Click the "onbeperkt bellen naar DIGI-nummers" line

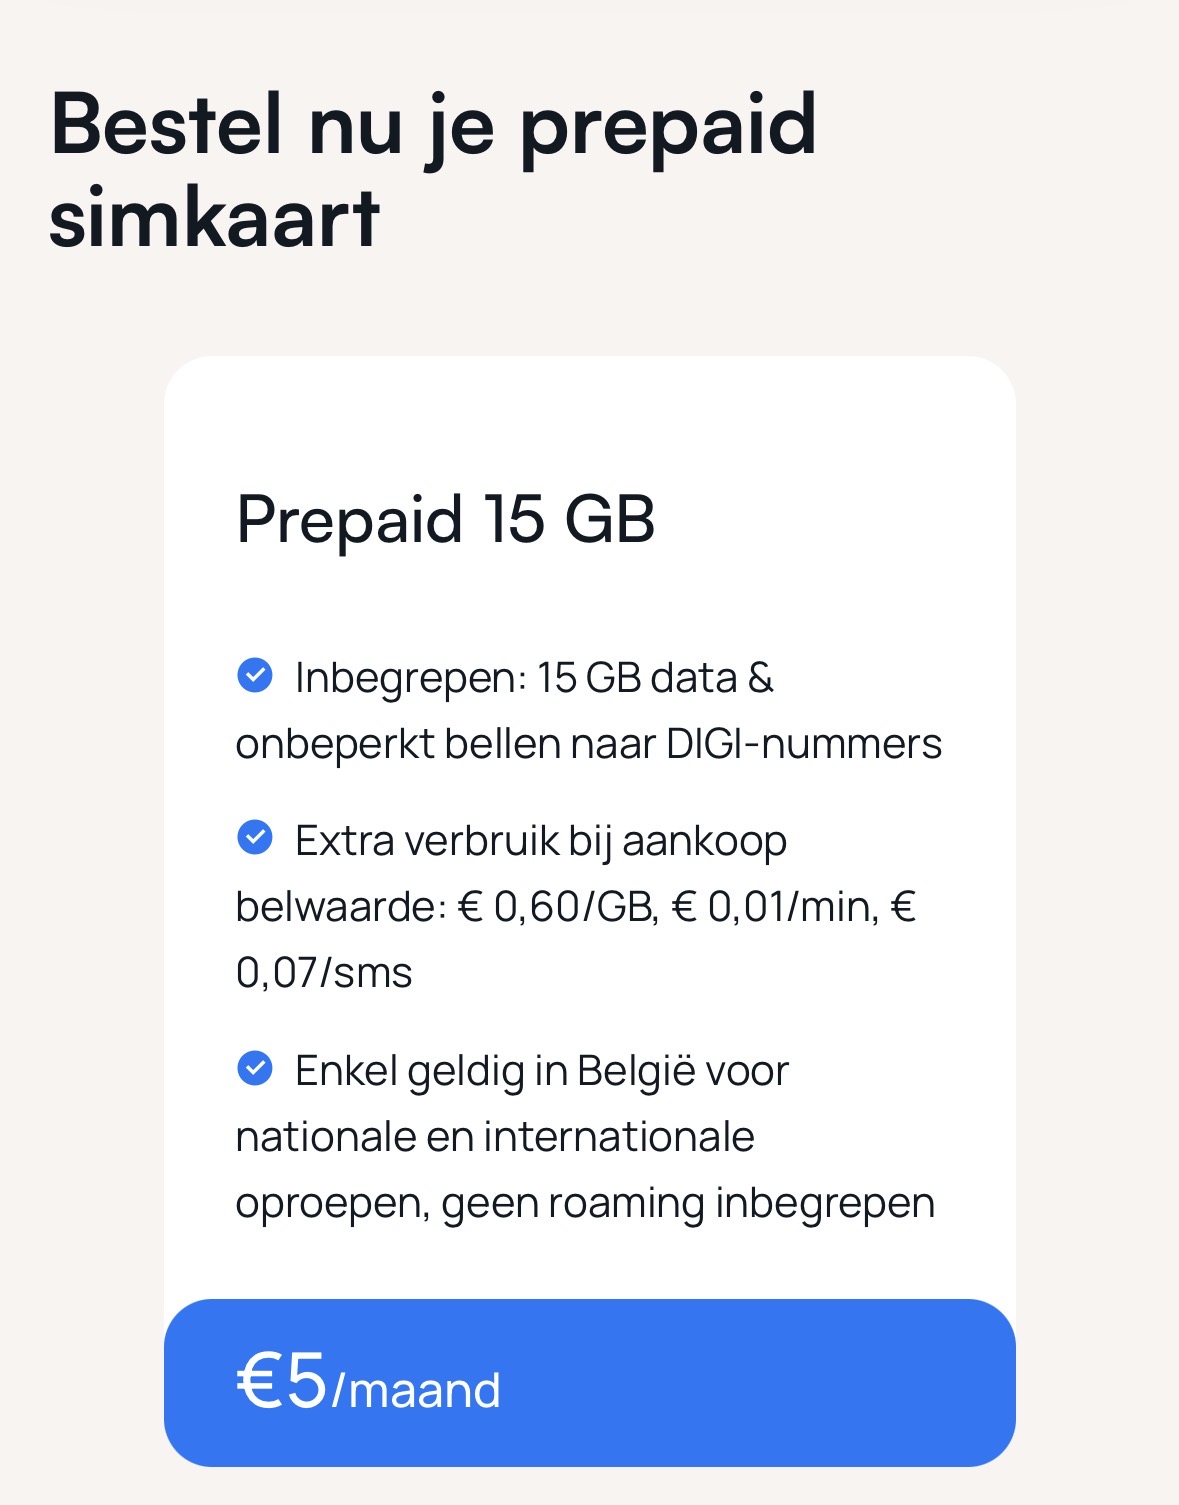coord(588,744)
